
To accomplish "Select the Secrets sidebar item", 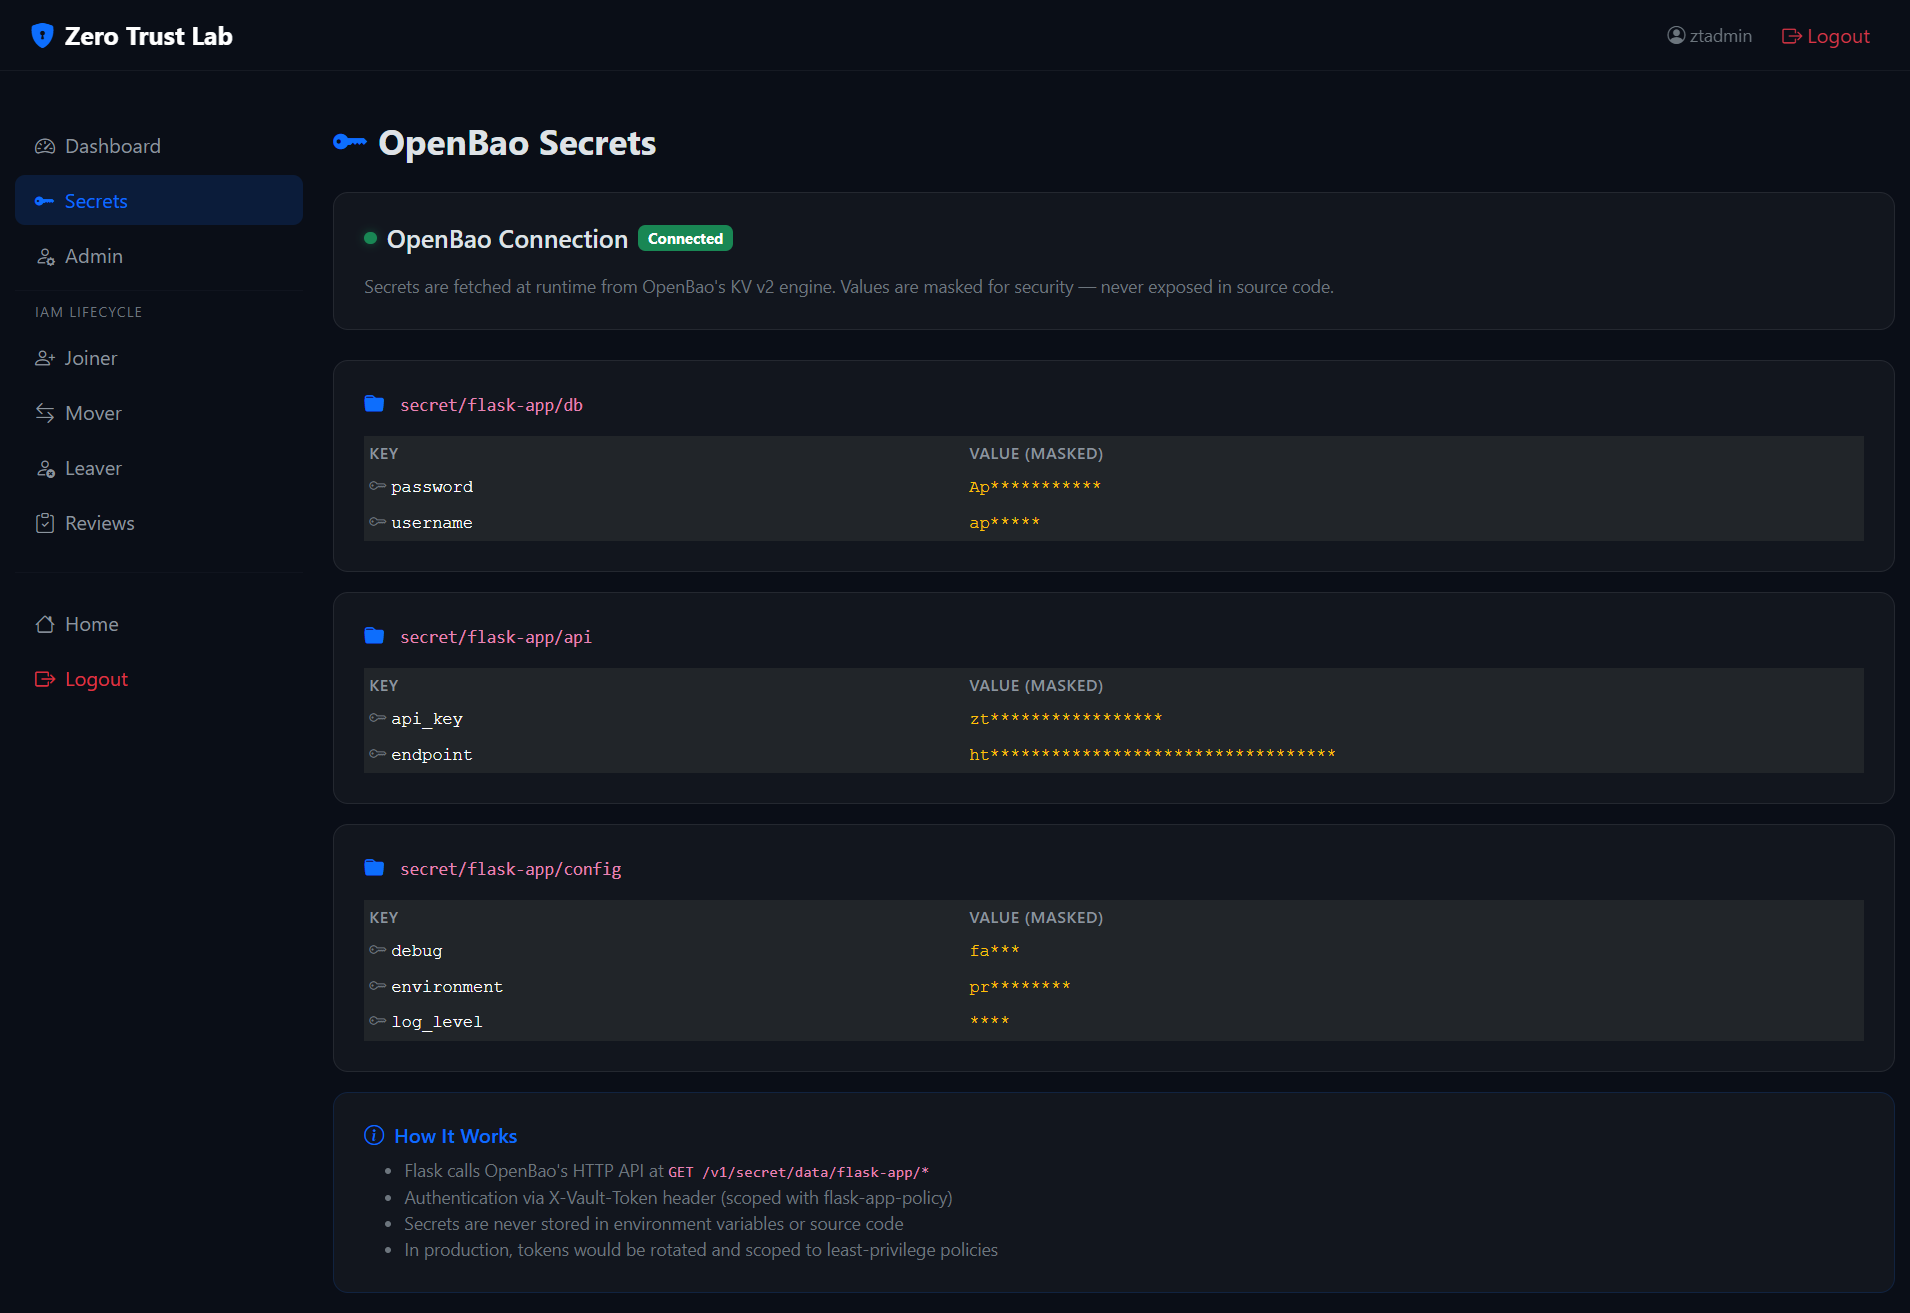I will click(96, 201).
